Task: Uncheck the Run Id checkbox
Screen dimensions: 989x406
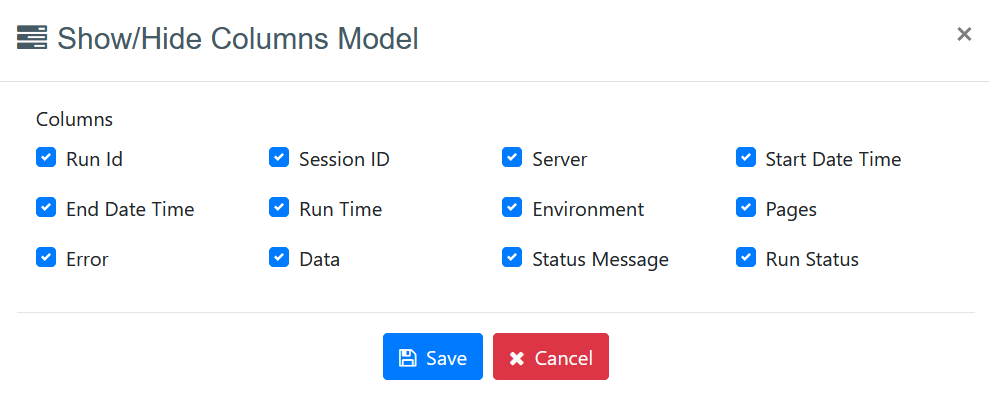Action: click(x=45, y=158)
